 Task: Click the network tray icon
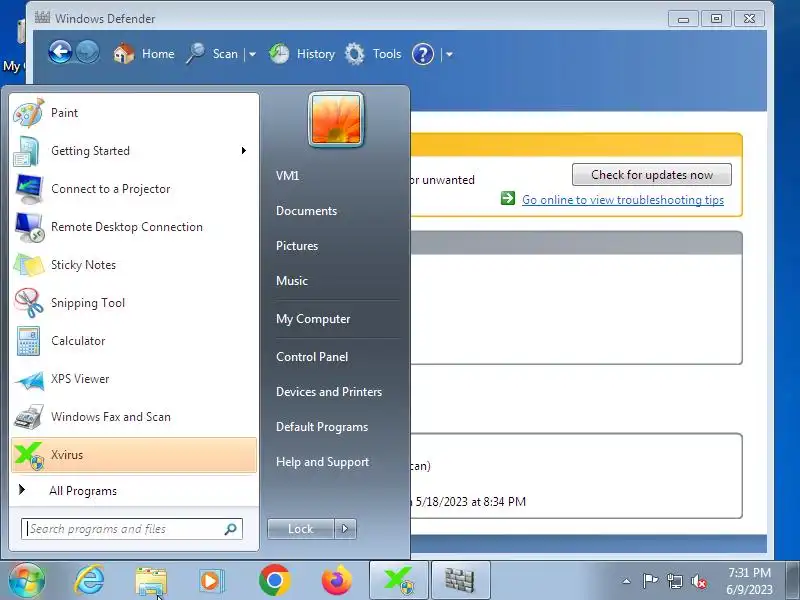(674, 581)
